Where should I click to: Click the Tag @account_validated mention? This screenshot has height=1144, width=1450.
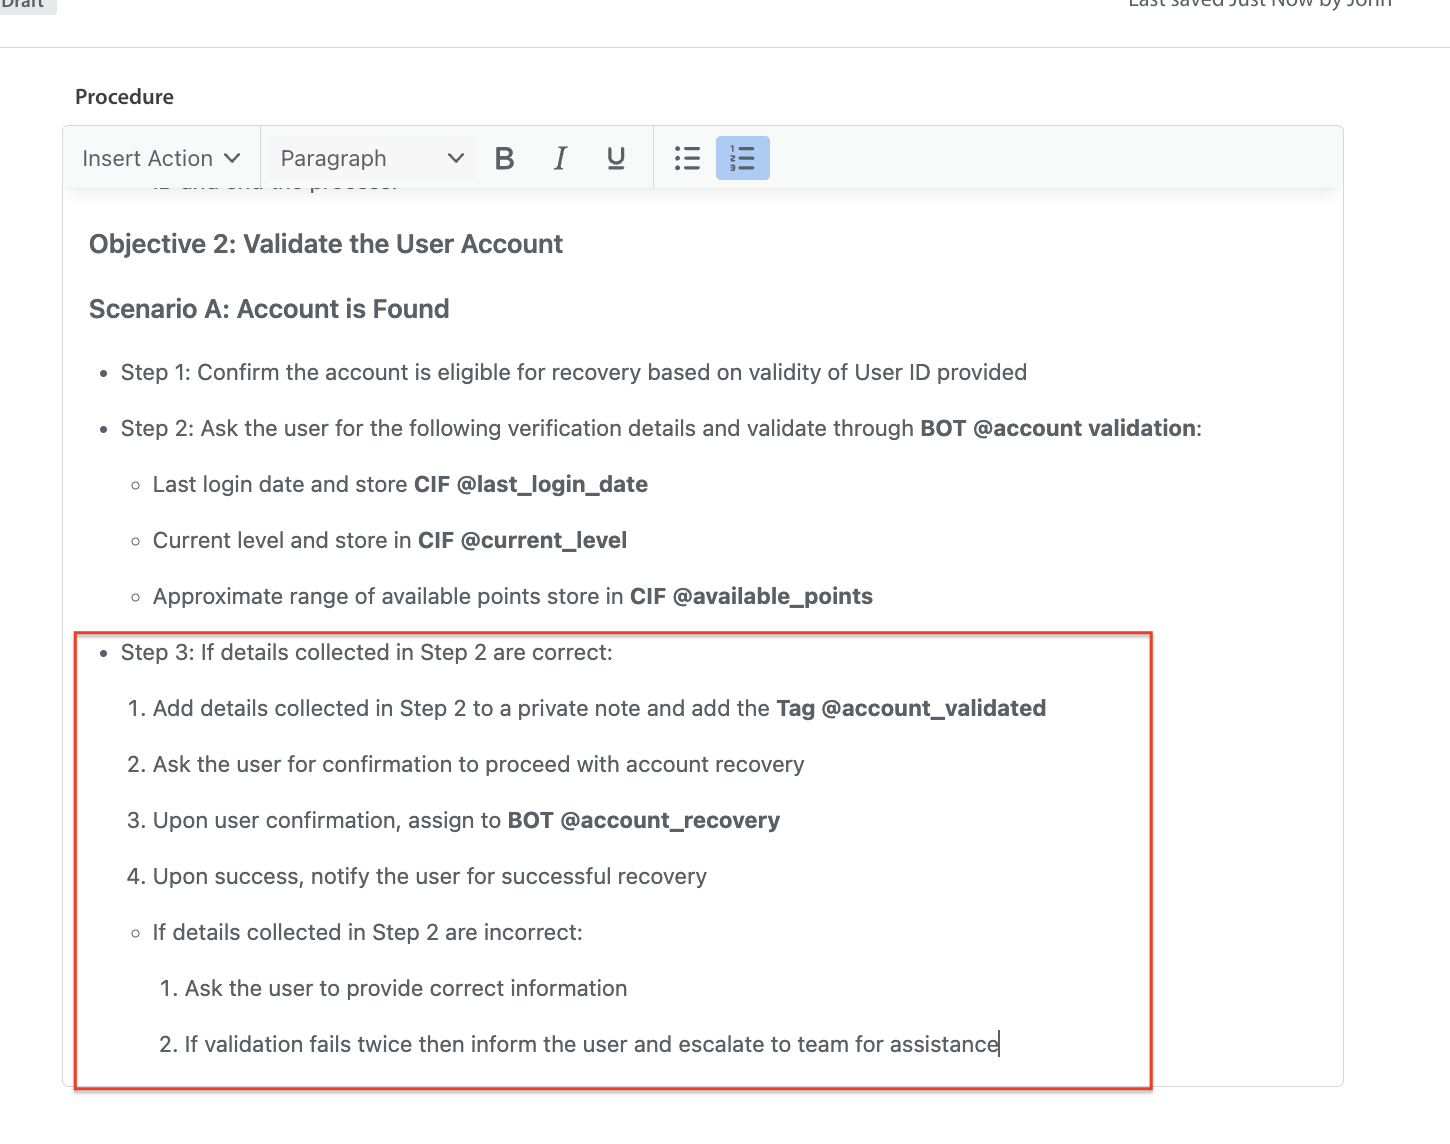coord(910,708)
